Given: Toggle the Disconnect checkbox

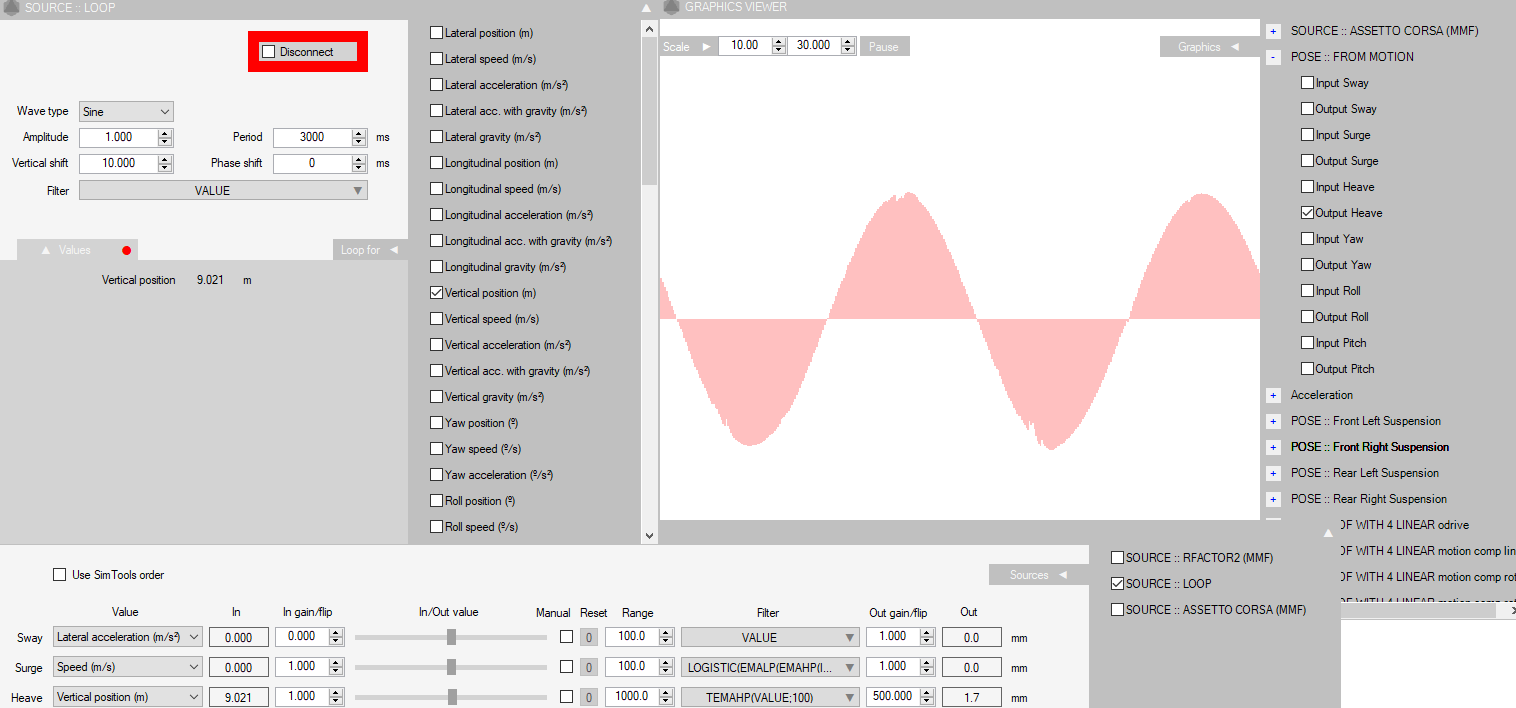Looking at the screenshot, I should [268, 52].
